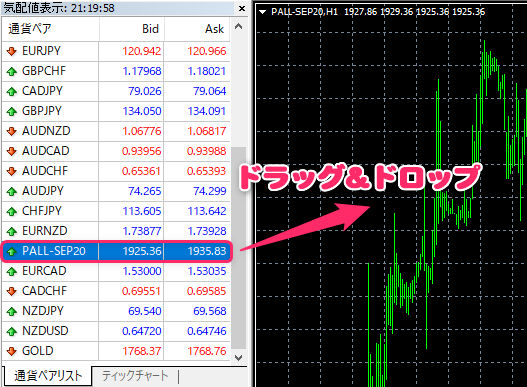Select the AUDJPY row in the symbol list
This screenshot has width=527, height=387.
[x=116, y=191]
